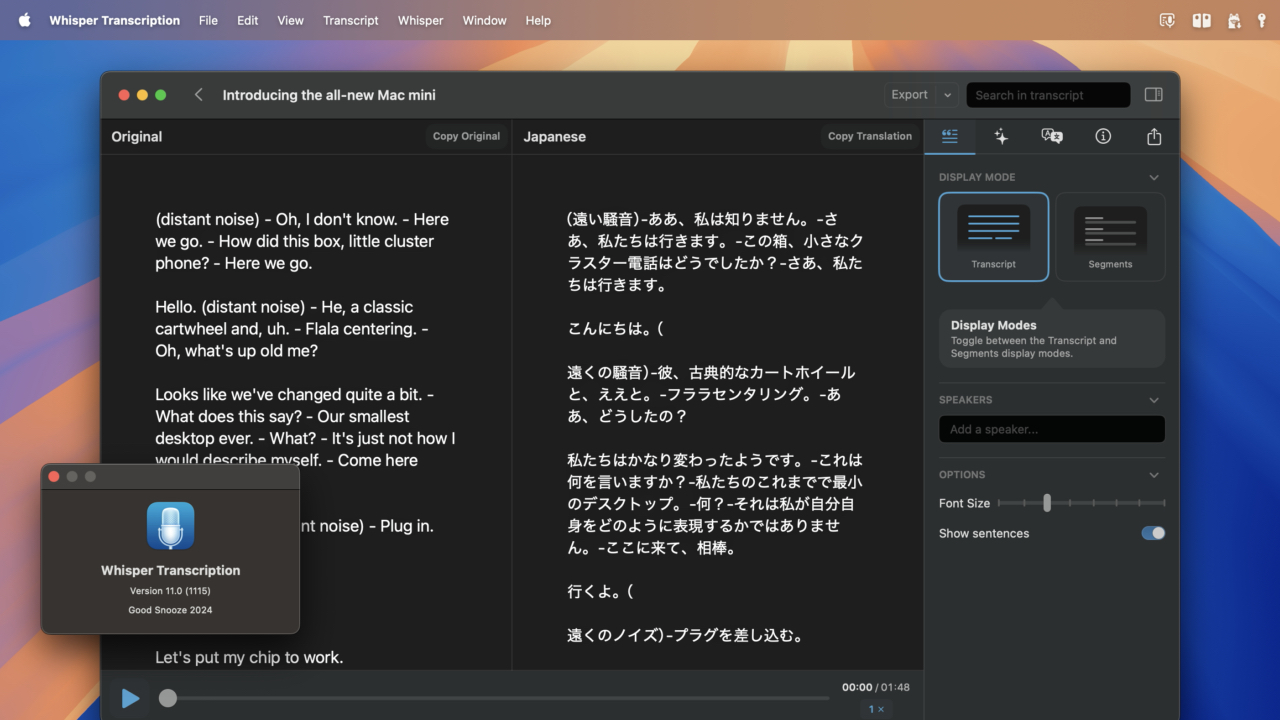Open the info tab icon
Screen dimensions: 1280x720
(x=1103, y=136)
